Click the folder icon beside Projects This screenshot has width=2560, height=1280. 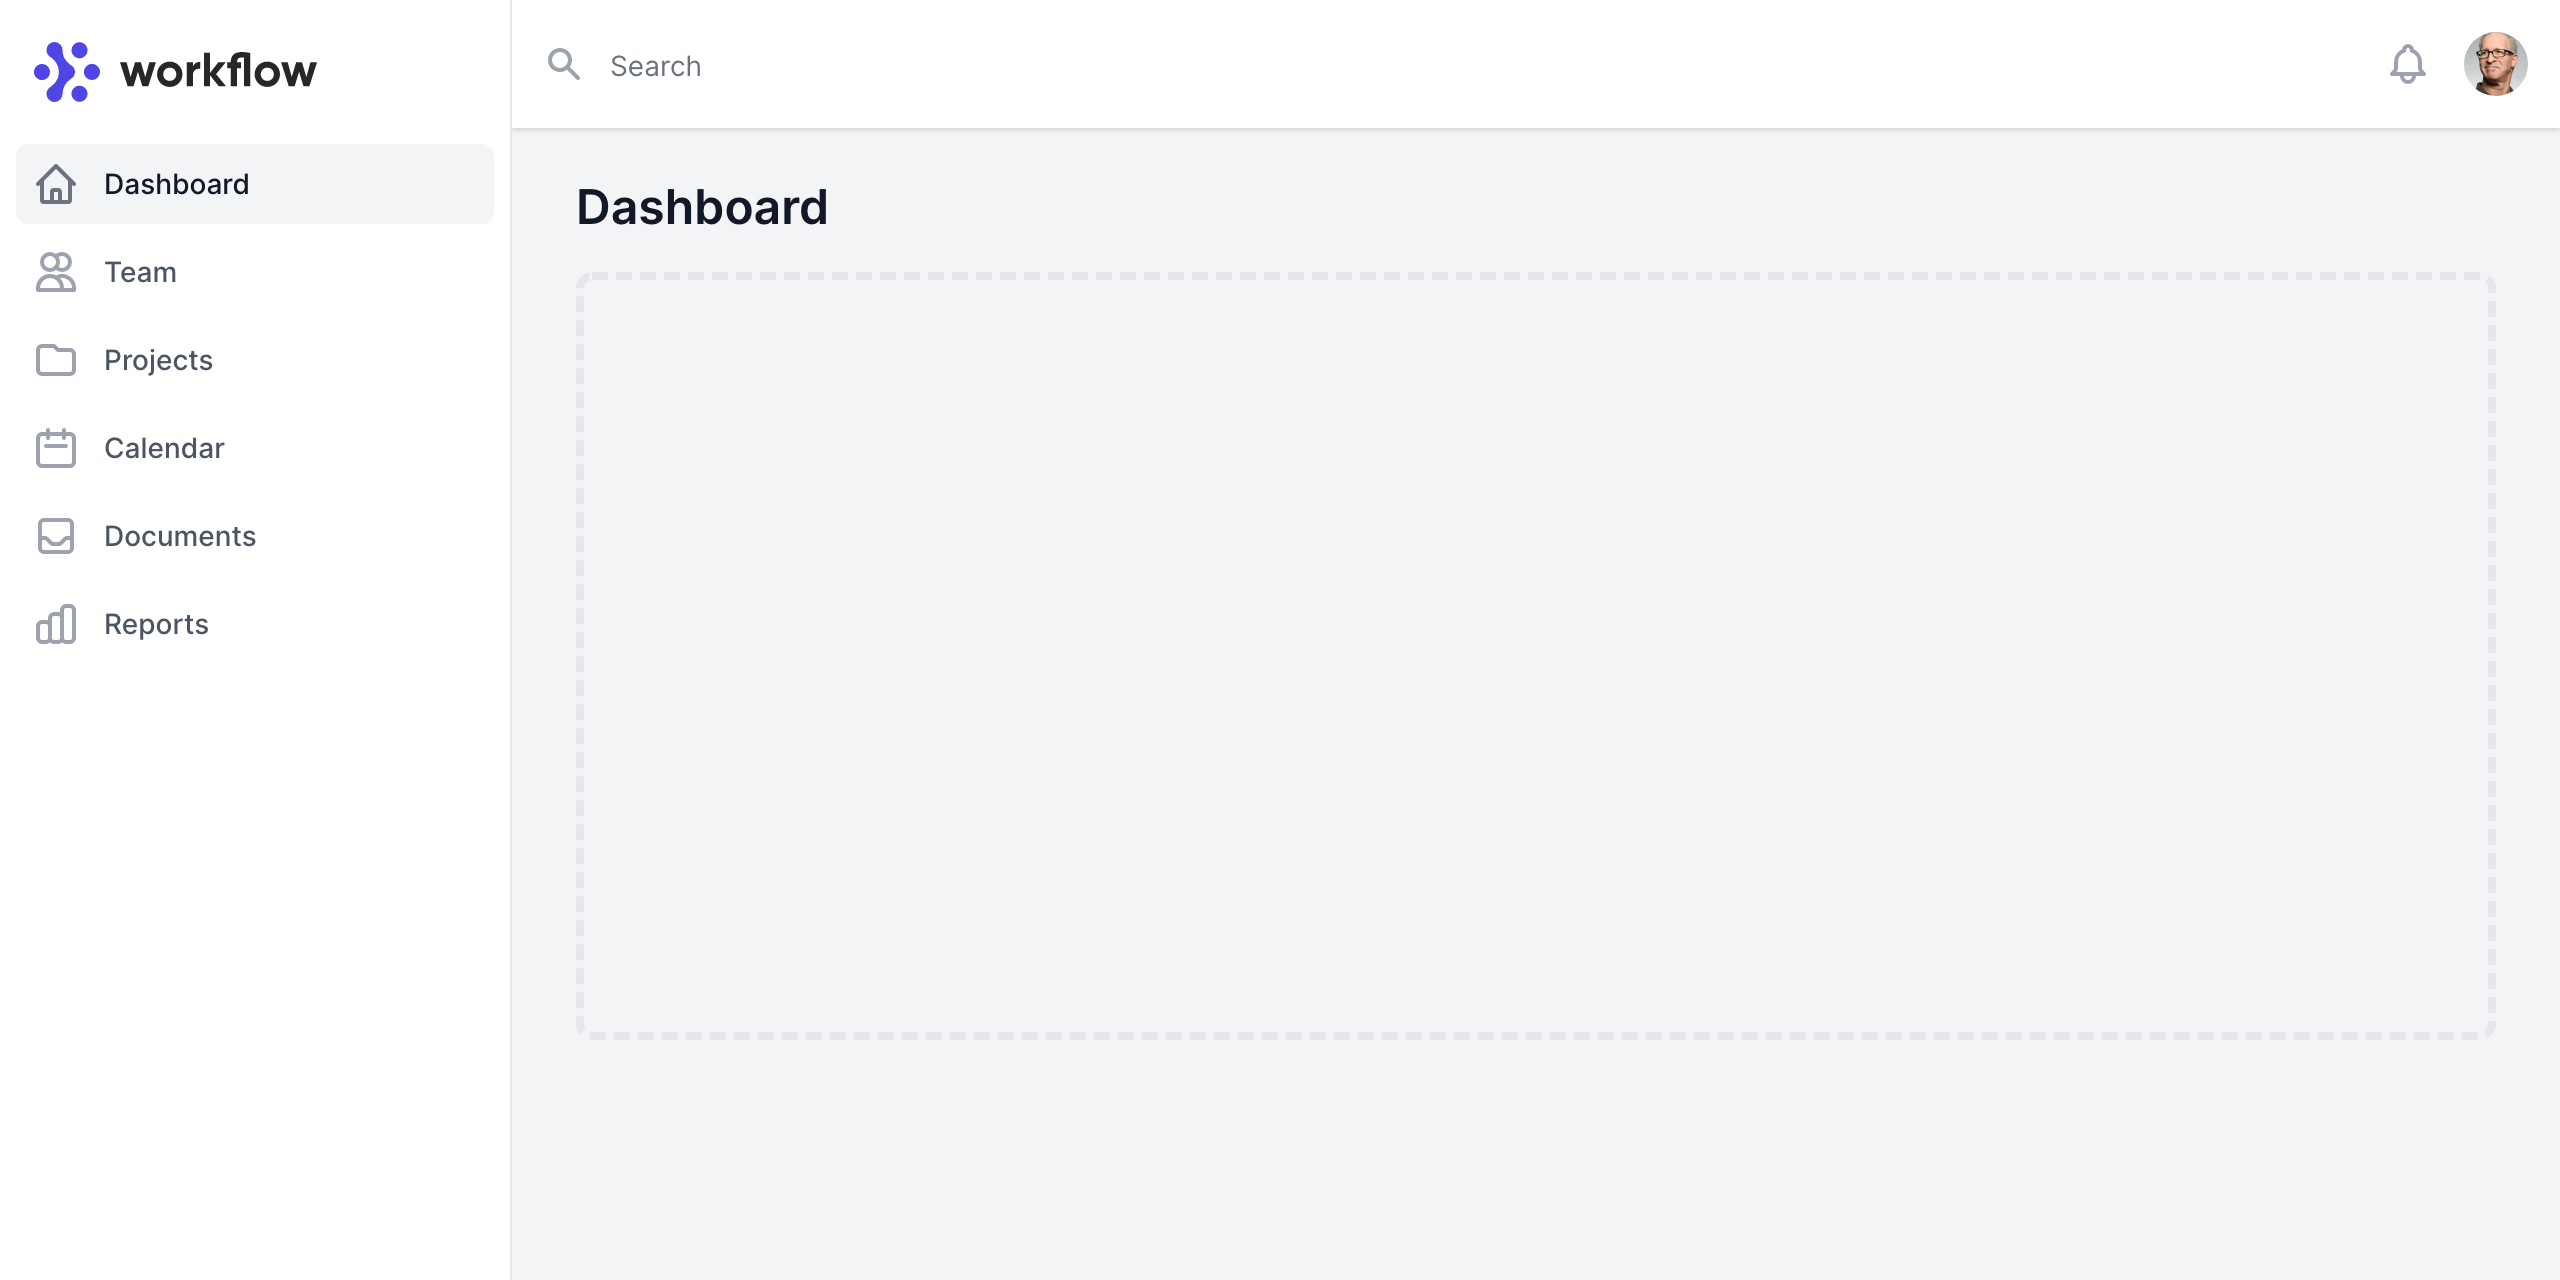[x=56, y=360]
